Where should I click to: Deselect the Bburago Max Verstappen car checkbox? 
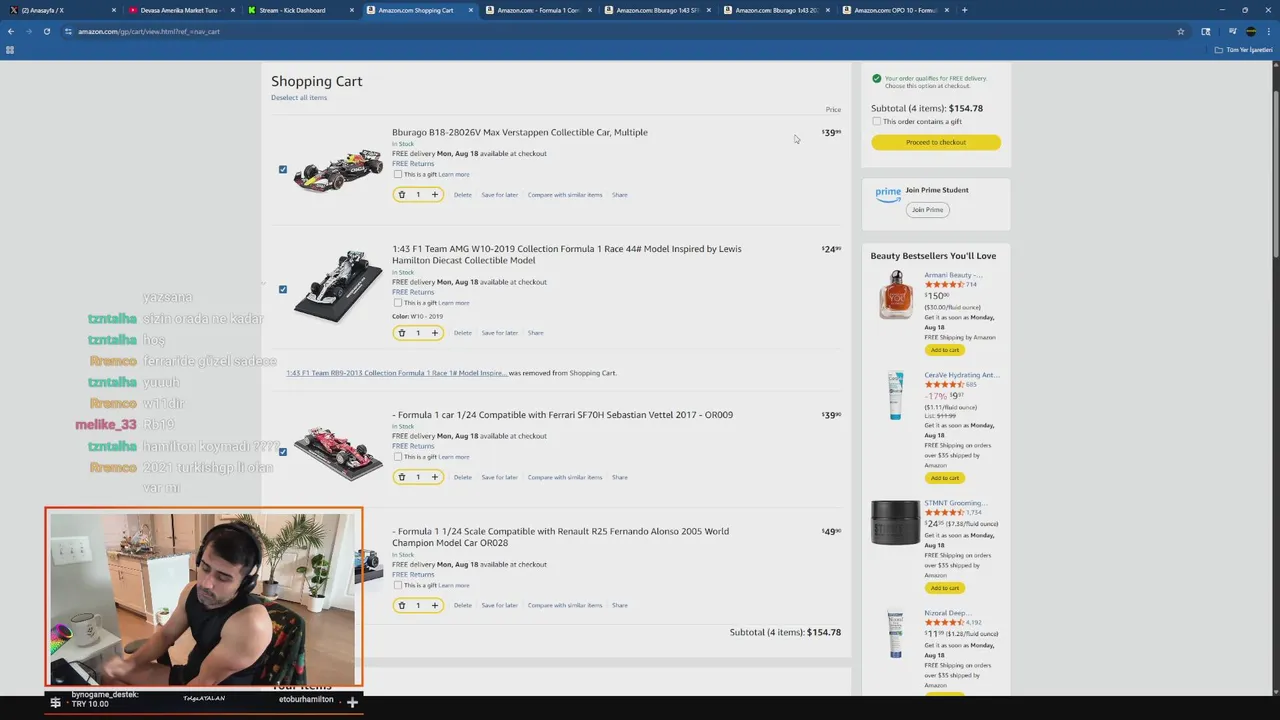click(283, 169)
